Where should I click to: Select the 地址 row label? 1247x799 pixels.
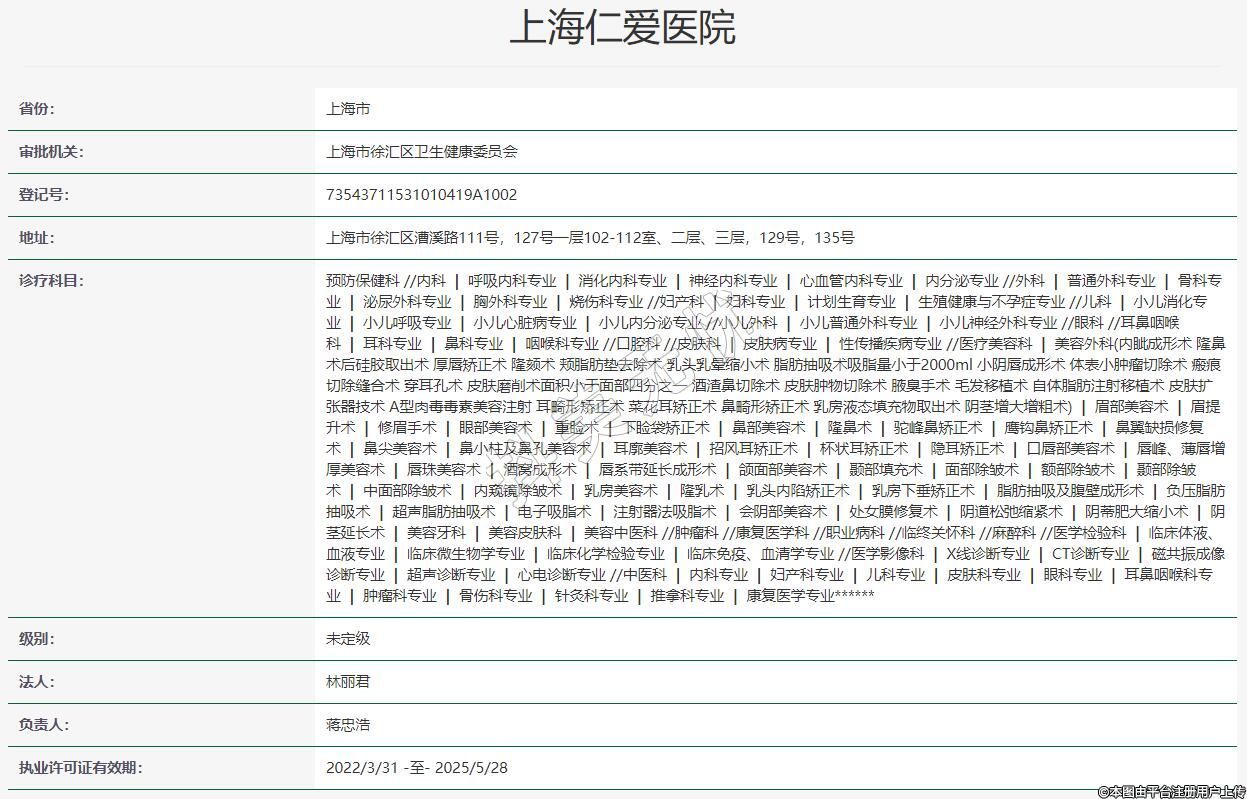coord(37,238)
